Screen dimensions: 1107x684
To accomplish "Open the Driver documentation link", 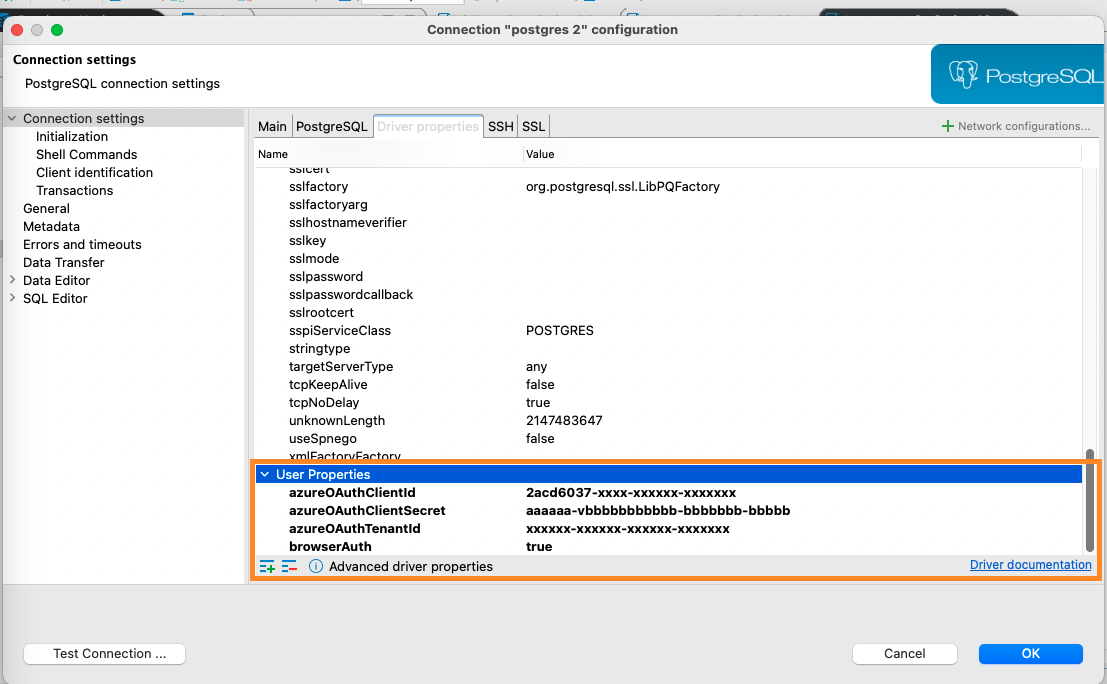I will (x=1030, y=564).
